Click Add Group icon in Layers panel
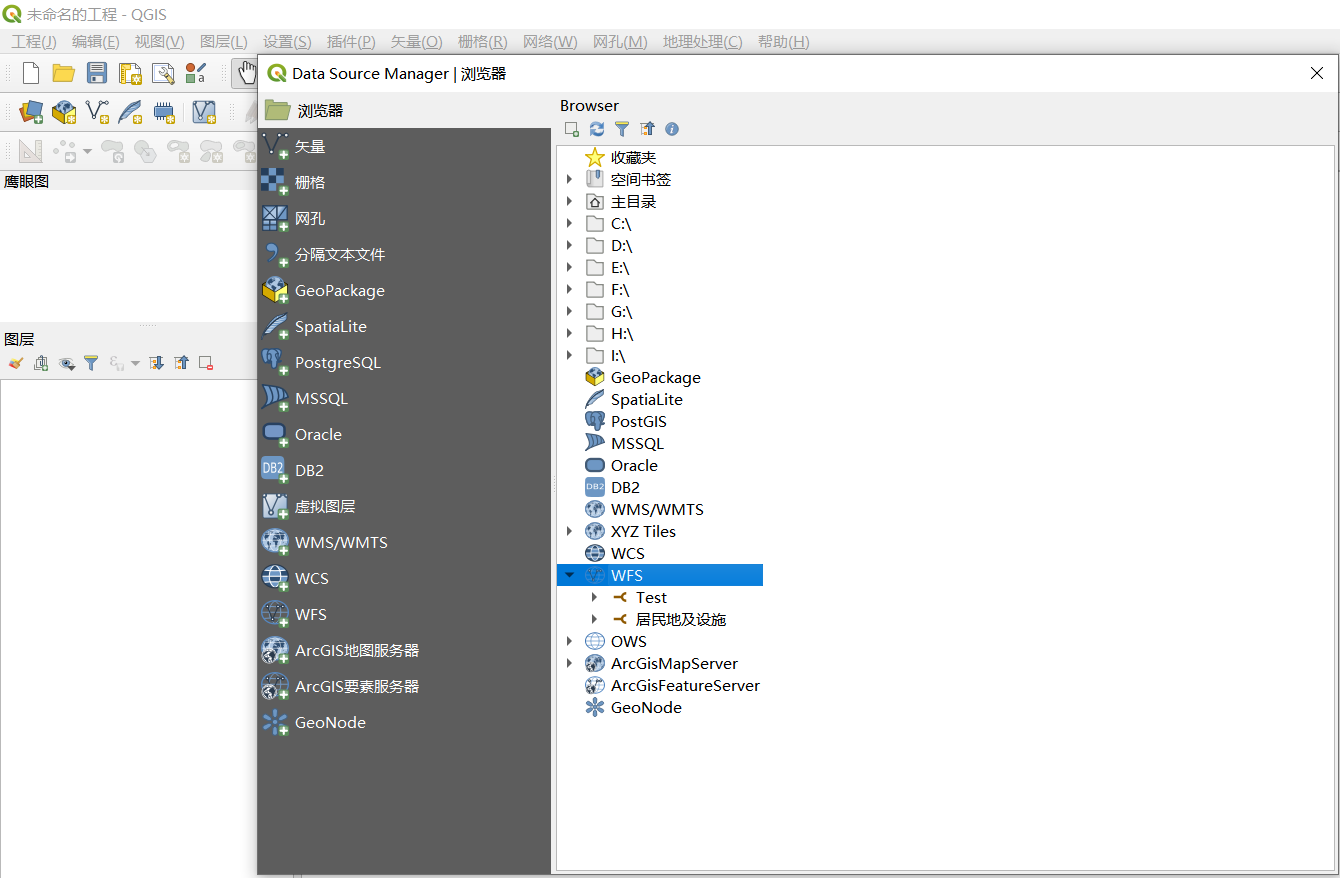Screen dimensions: 1340x878 point(41,363)
